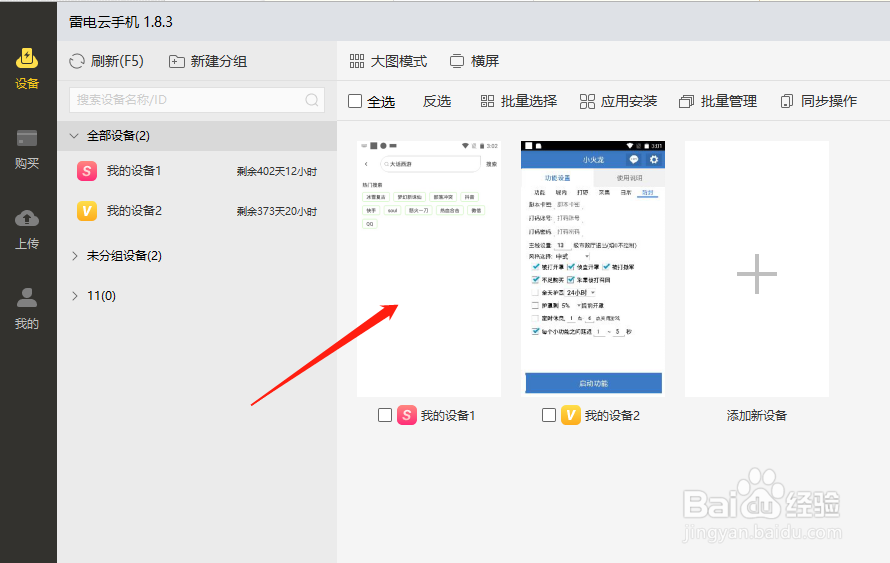890x563 pixels.
Task: Click the 刷新(F5) text label
Action: tap(117, 61)
